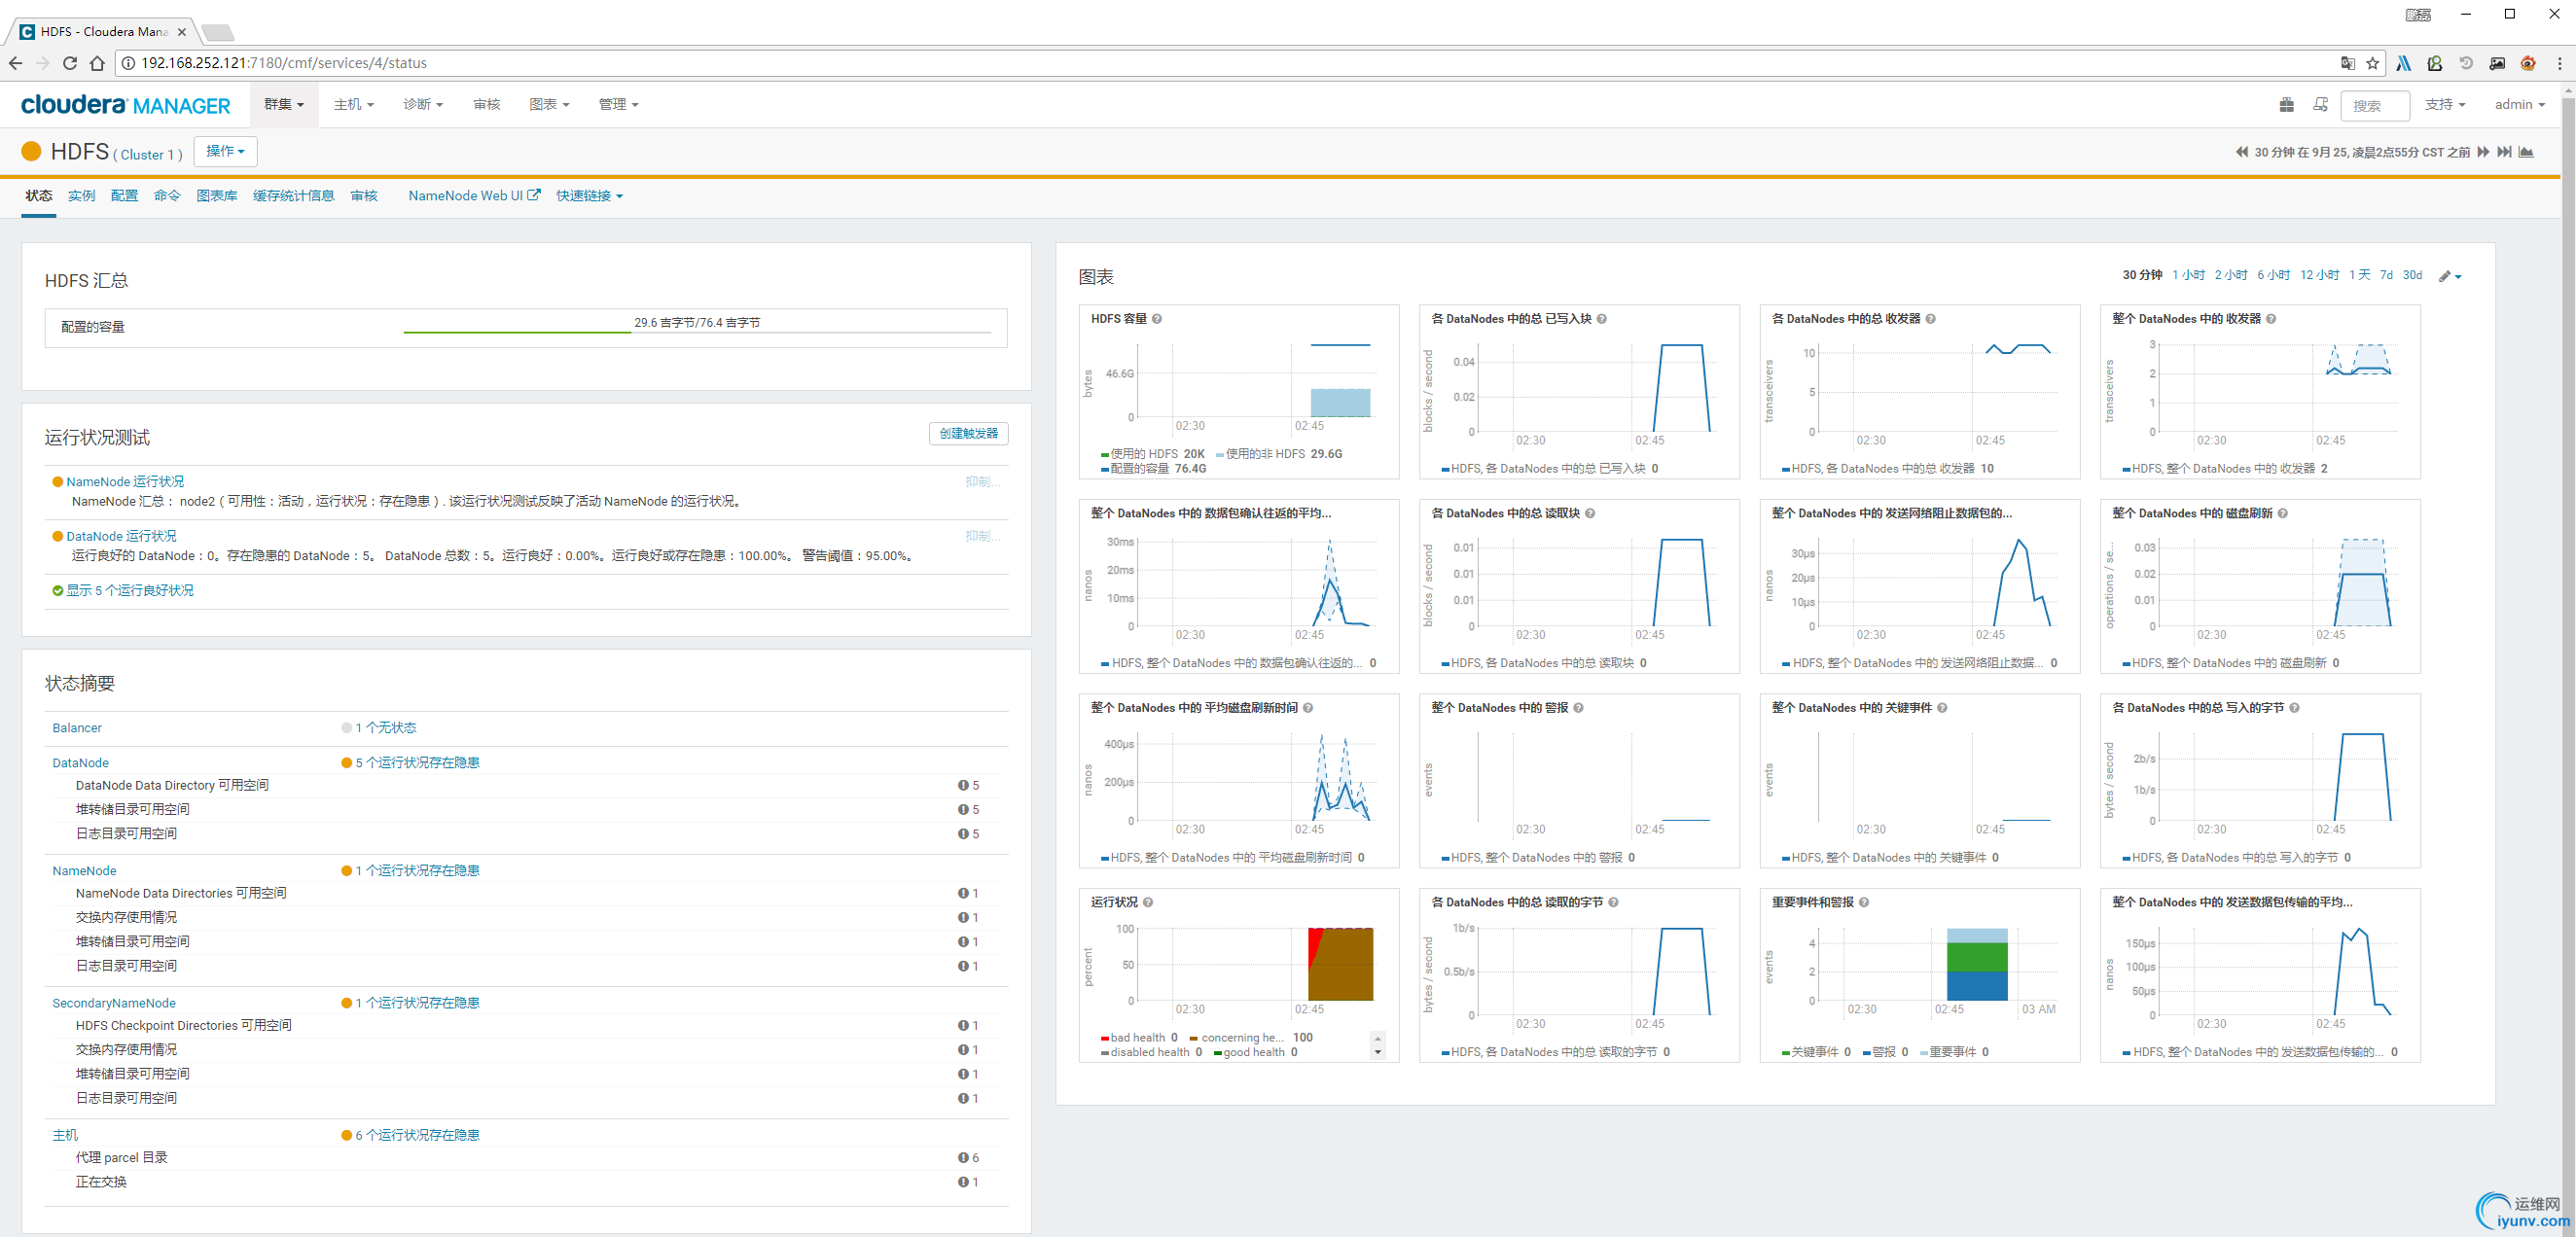Open SecondaryNameNode status link

tap(114, 1003)
